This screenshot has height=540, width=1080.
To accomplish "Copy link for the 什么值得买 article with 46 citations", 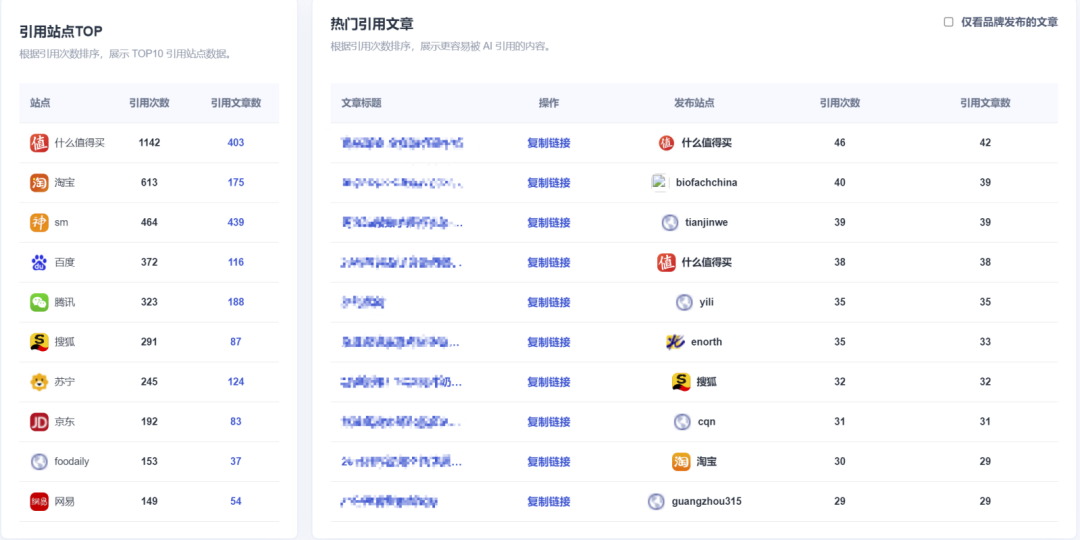I will pyautogui.click(x=548, y=143).
